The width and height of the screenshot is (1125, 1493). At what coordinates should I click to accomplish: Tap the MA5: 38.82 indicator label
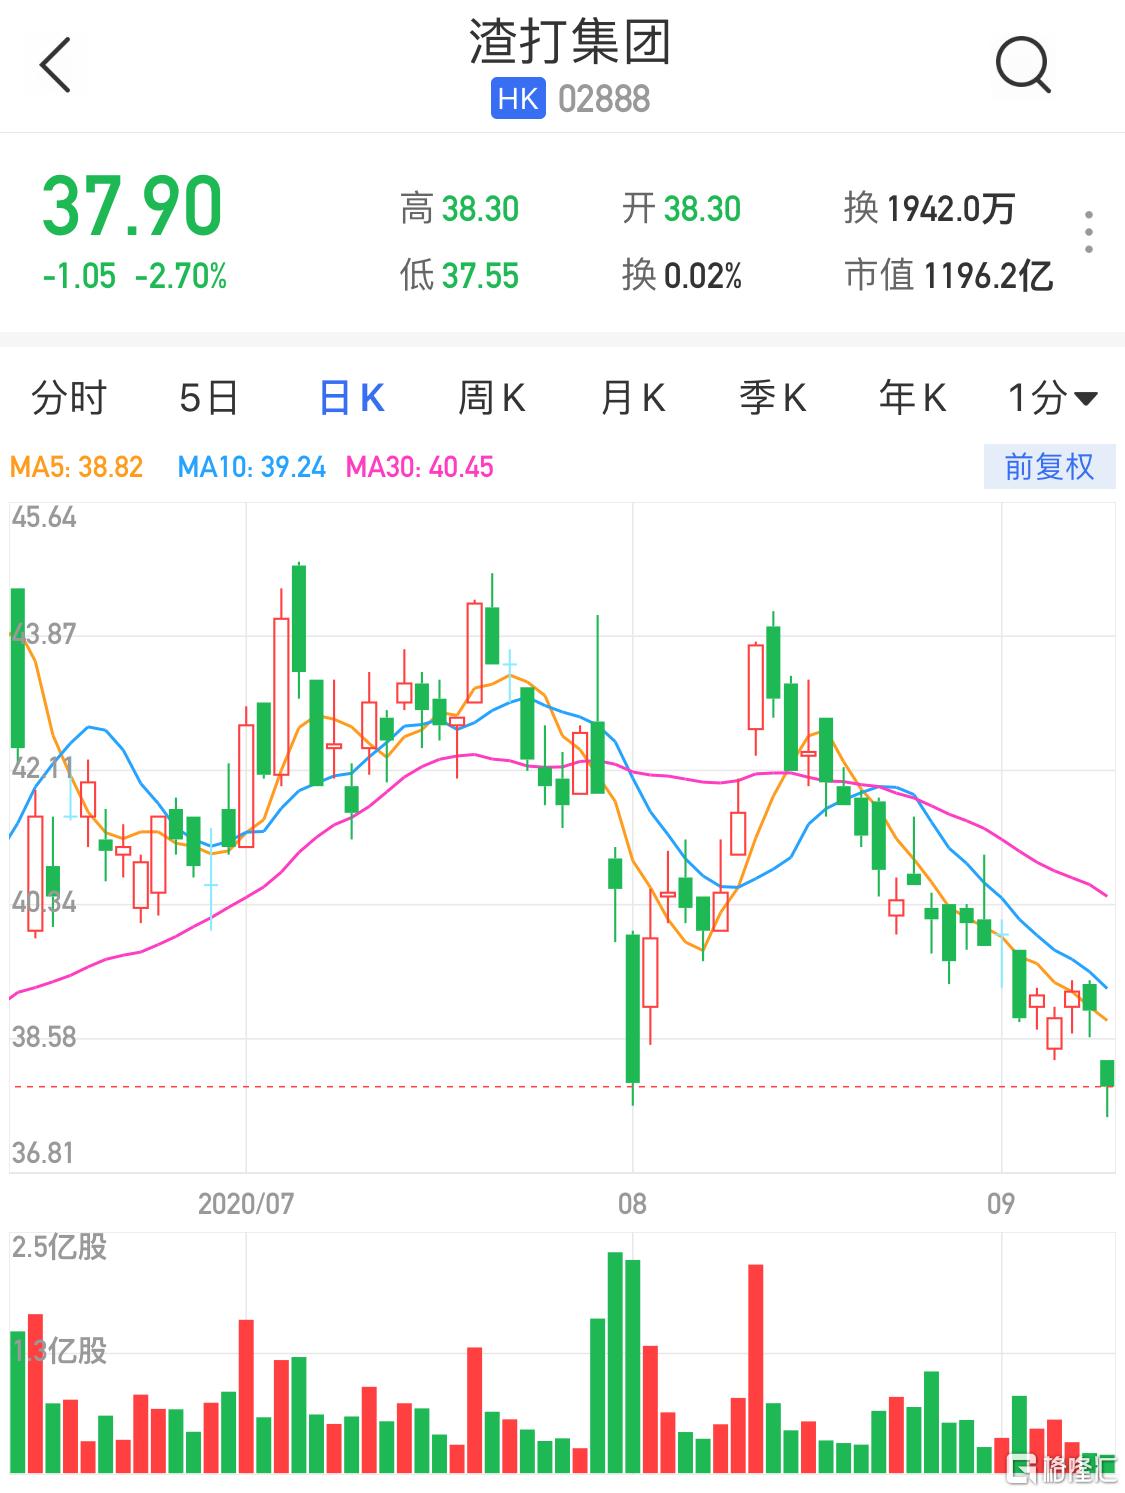[x=76, y=467]
